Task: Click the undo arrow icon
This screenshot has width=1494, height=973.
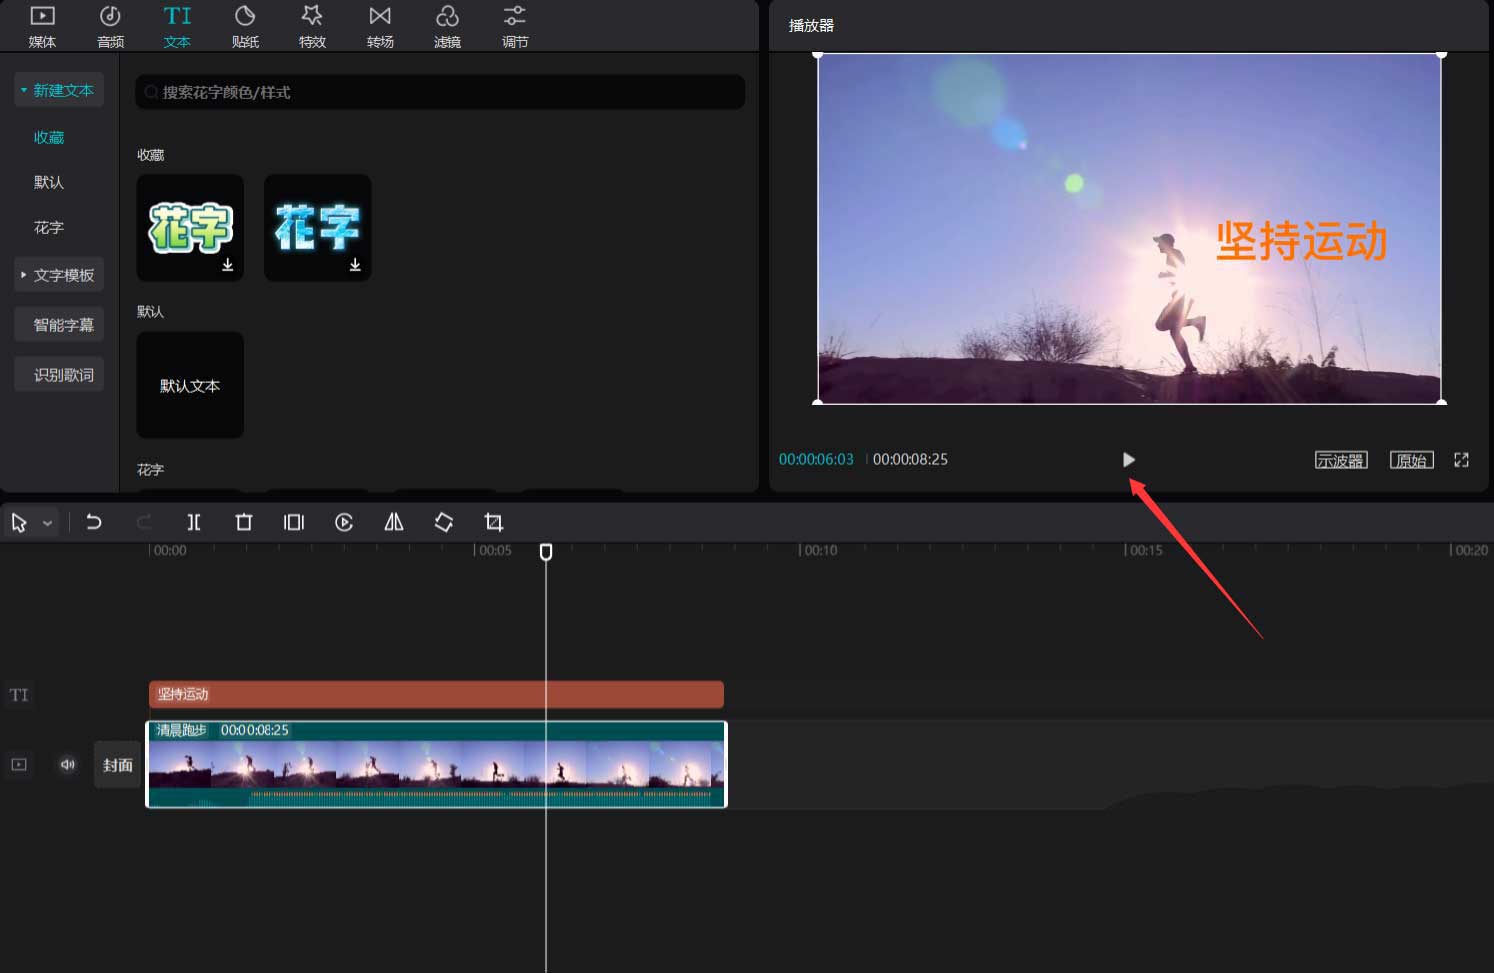Action: (94, 522)
